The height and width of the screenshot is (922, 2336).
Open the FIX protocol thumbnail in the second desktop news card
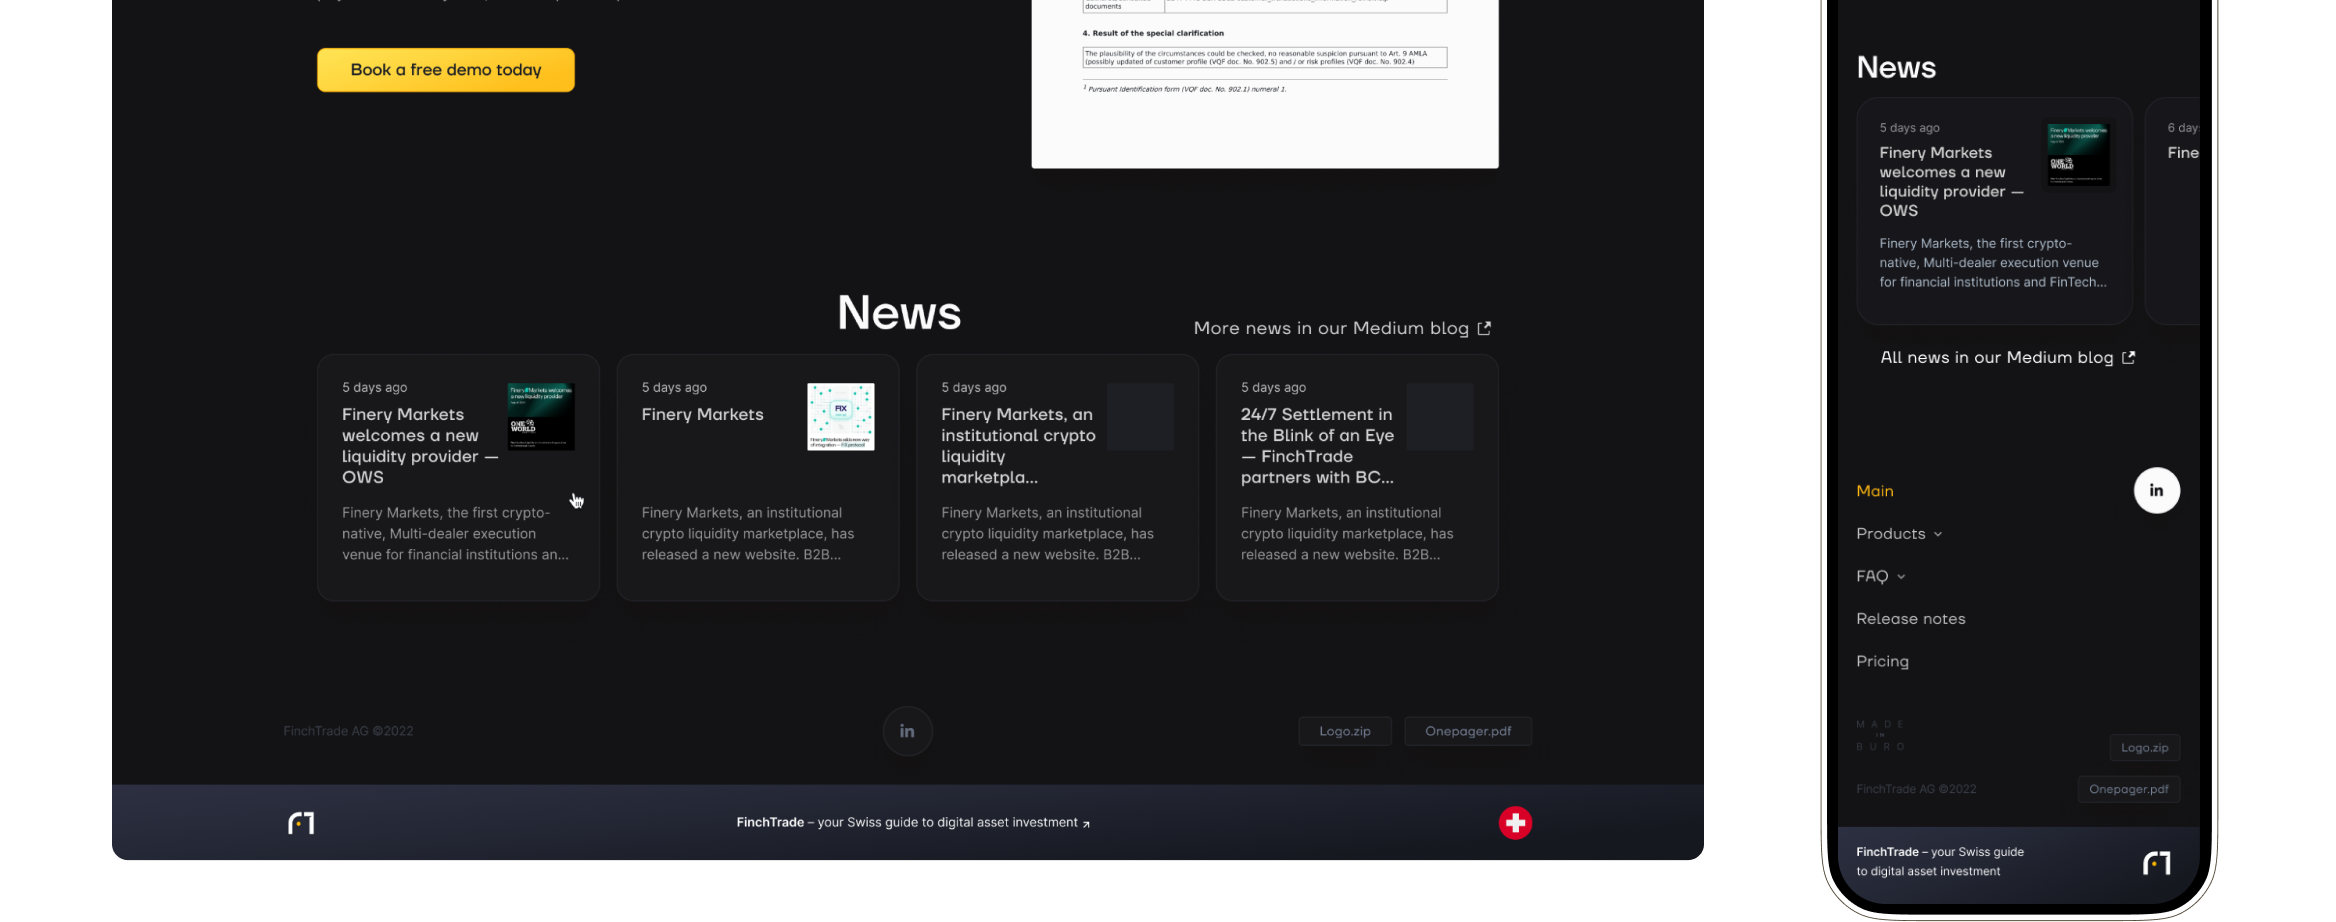click(841, 417)
